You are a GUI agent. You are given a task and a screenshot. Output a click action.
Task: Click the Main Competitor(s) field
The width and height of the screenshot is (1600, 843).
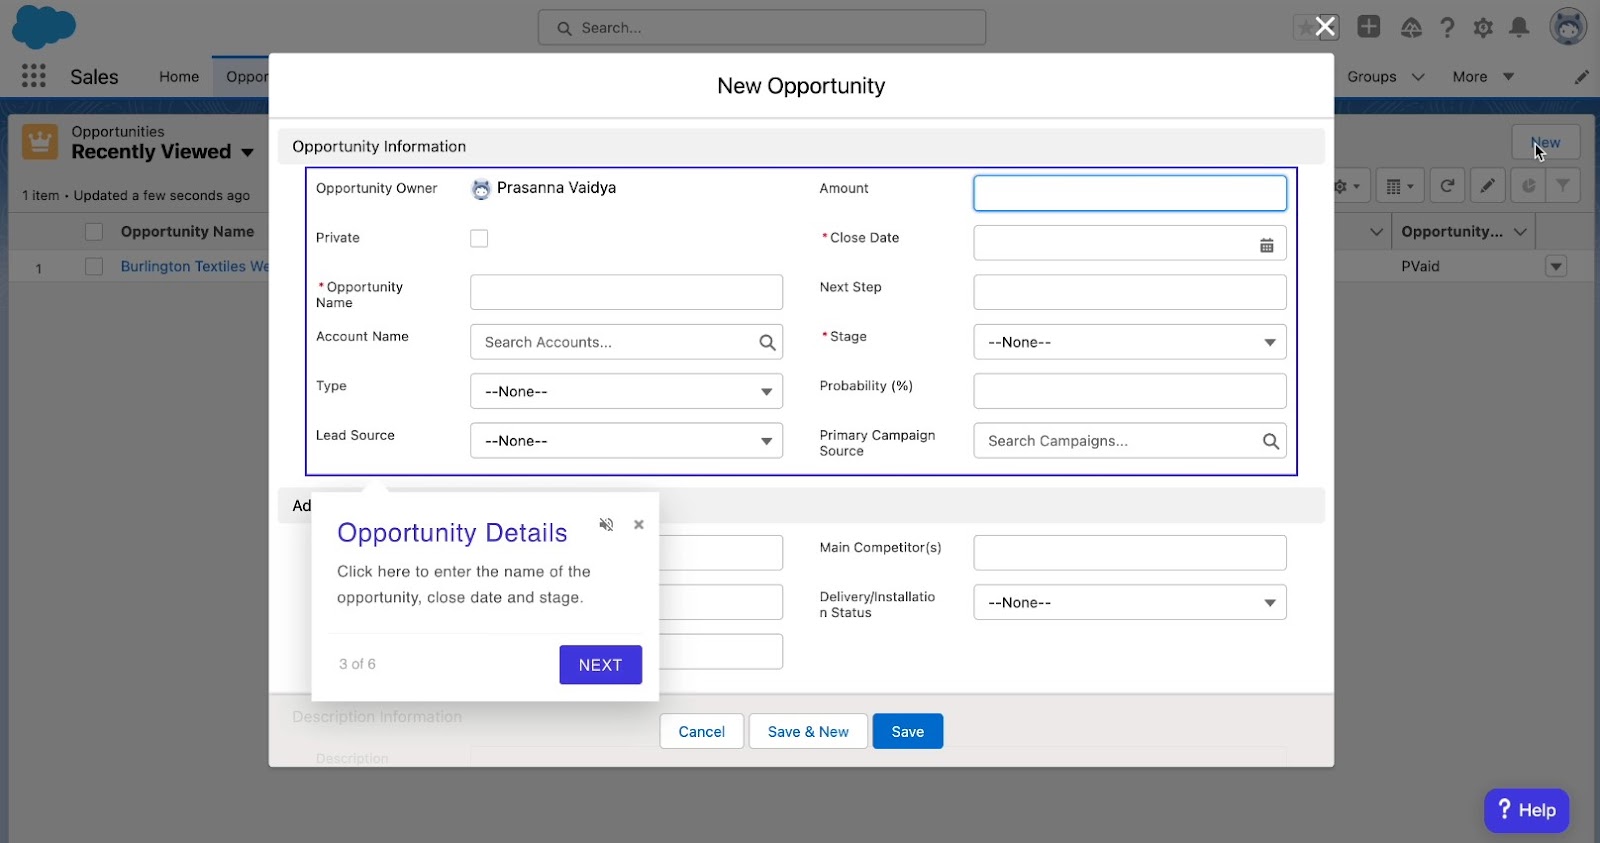[x=1130, y=553]
